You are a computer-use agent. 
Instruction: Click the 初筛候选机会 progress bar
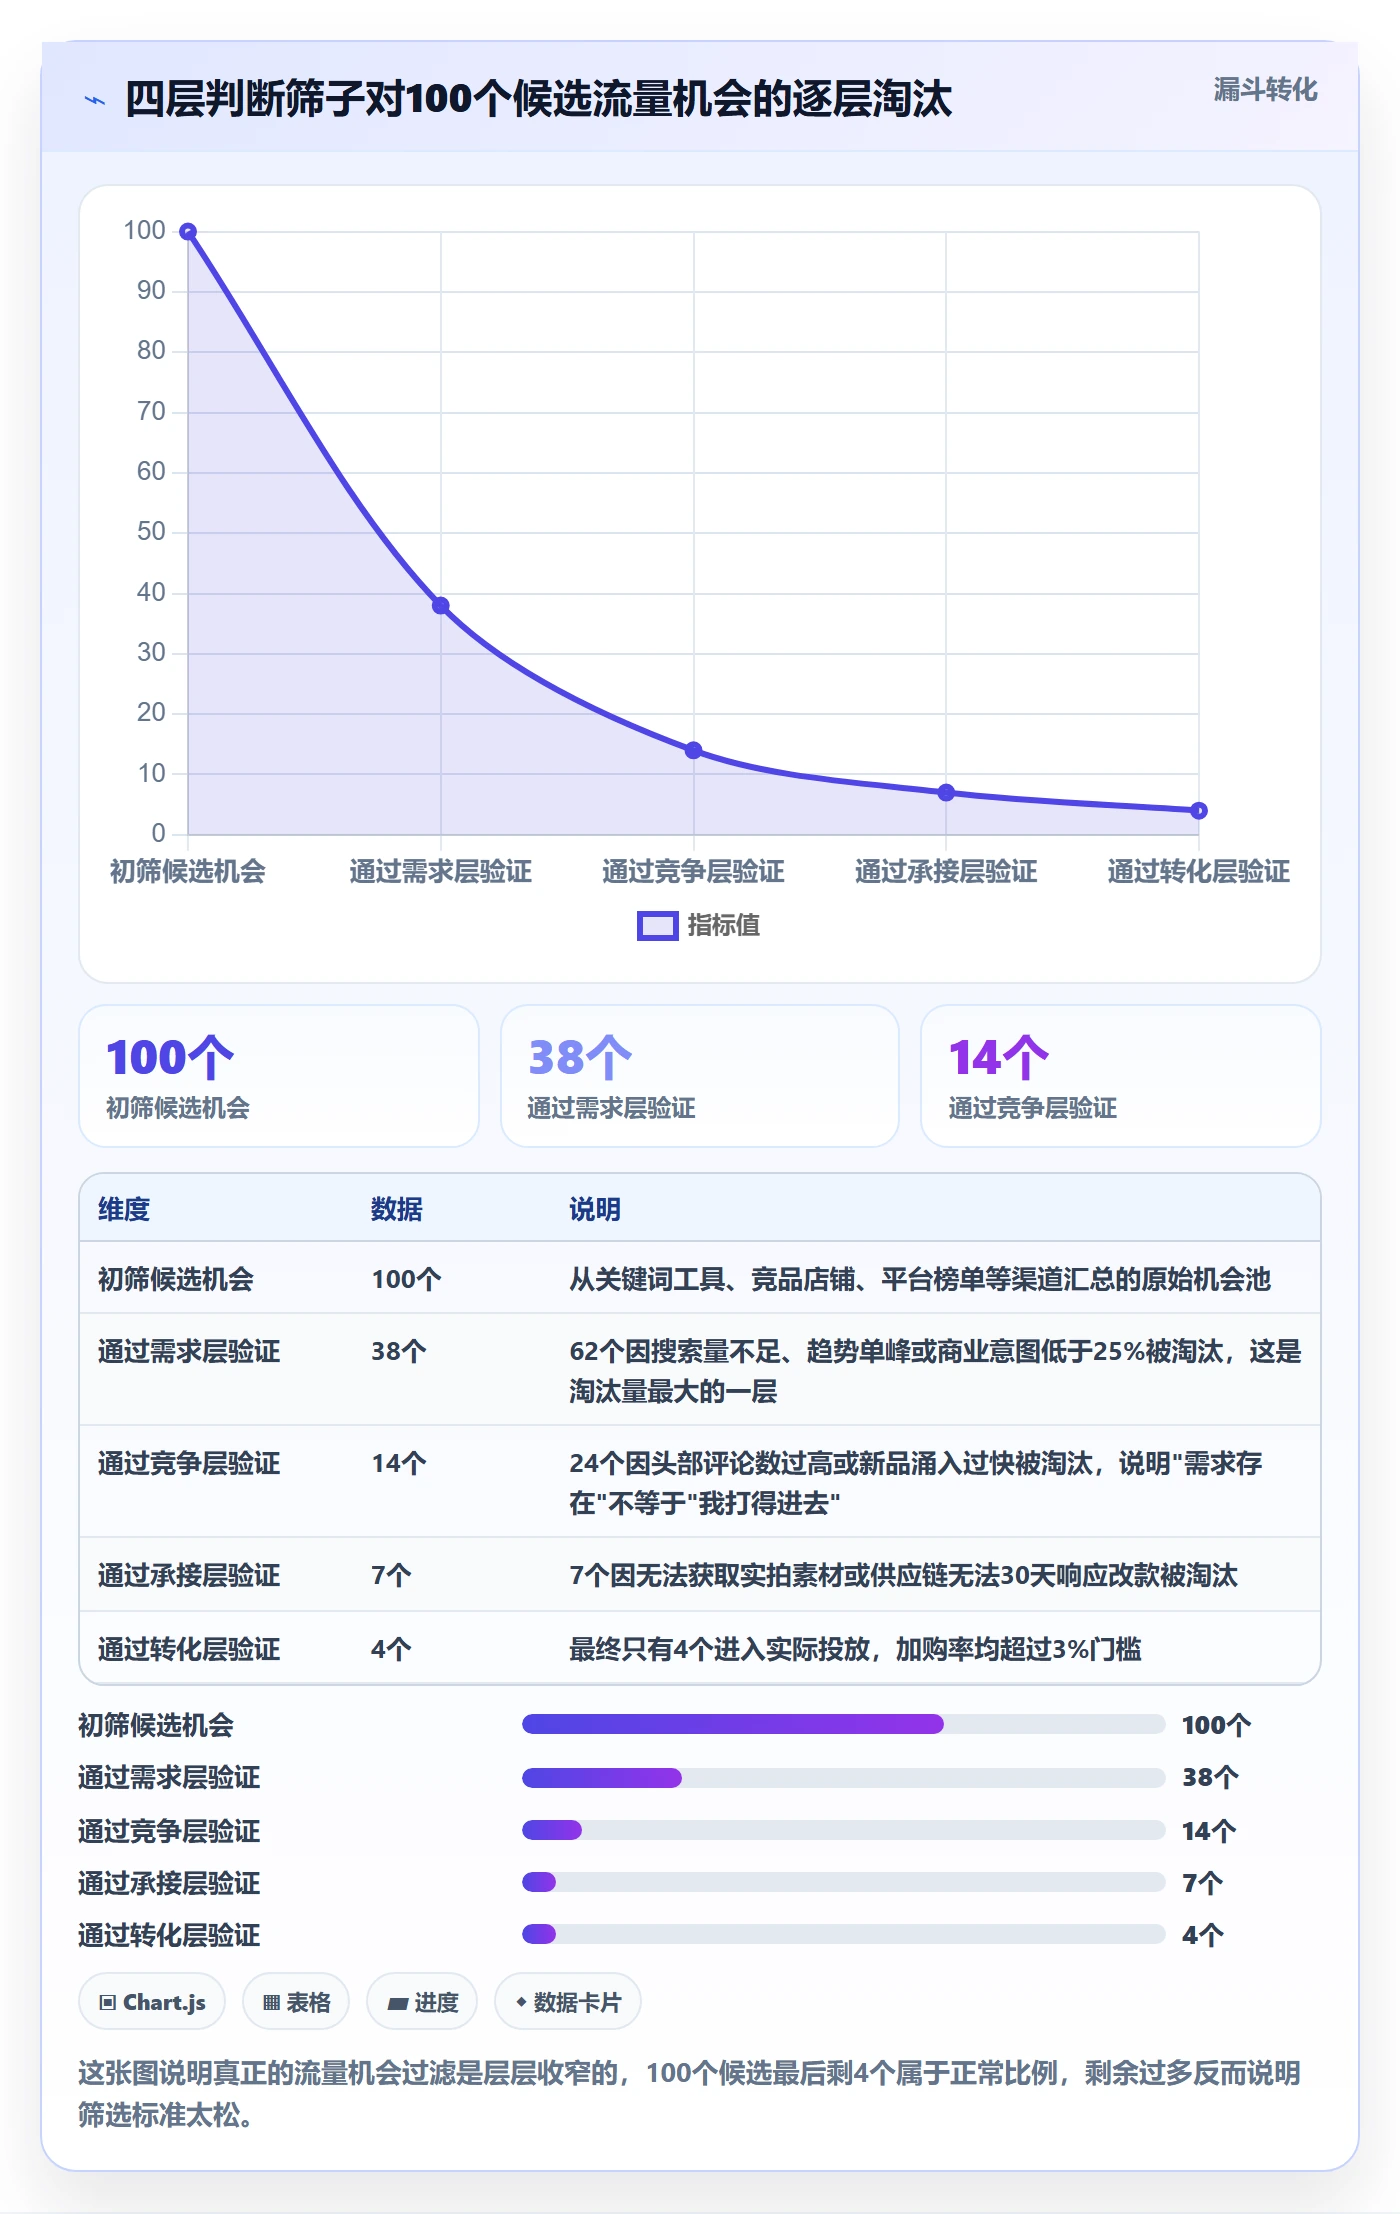[843, 1724]
